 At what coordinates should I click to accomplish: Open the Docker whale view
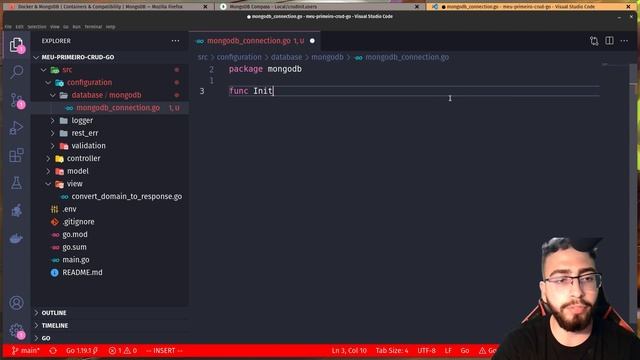tap(16, 238)
